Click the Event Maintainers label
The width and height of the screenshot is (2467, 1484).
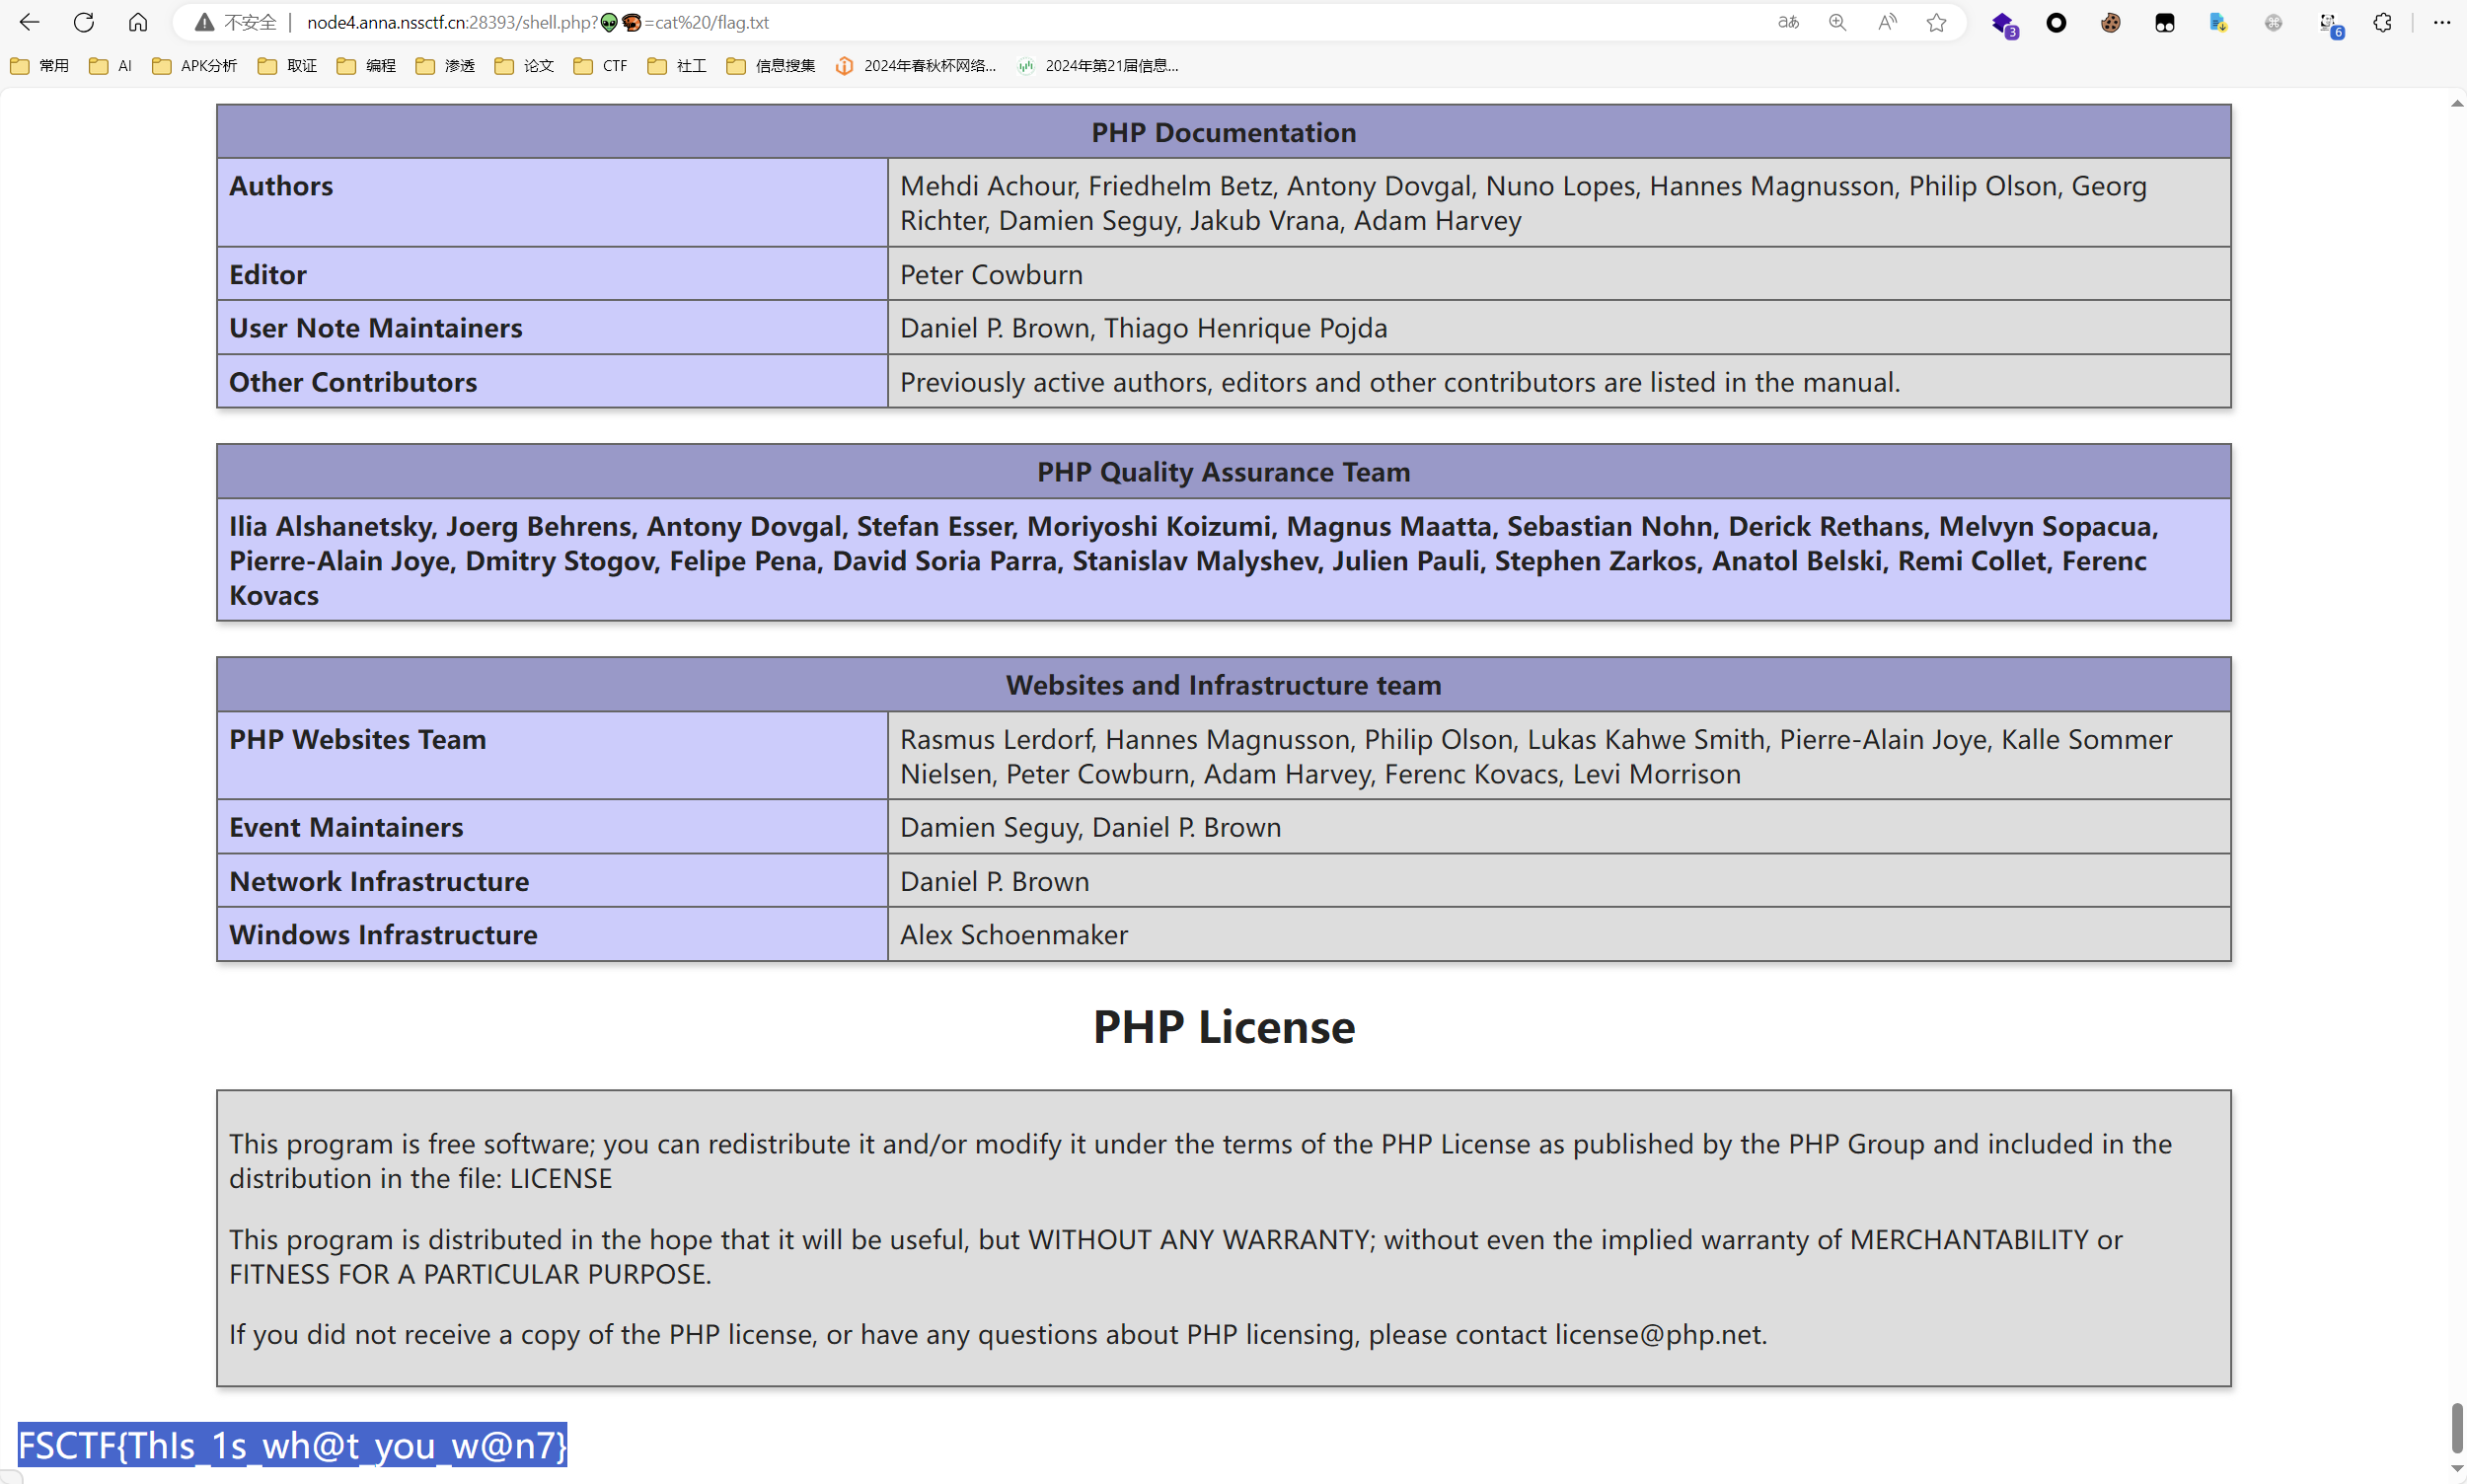point(346,827)
